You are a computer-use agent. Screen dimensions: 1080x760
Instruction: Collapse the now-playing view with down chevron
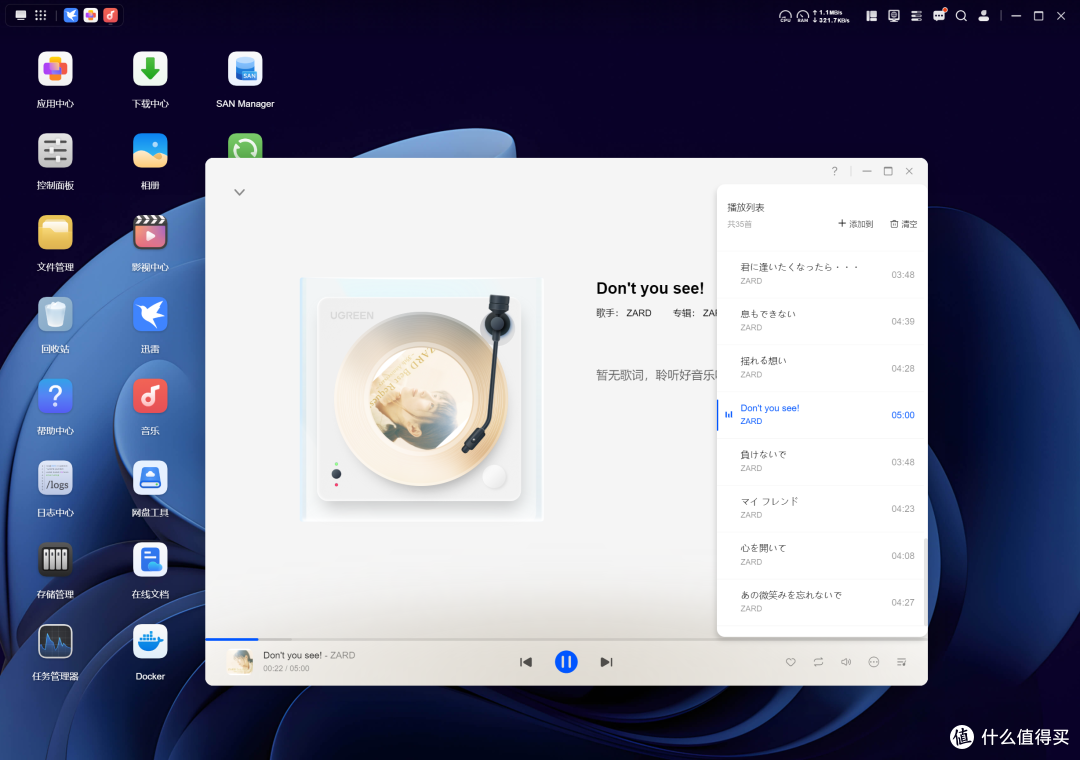pyautogui.click(x=239, y=192)
